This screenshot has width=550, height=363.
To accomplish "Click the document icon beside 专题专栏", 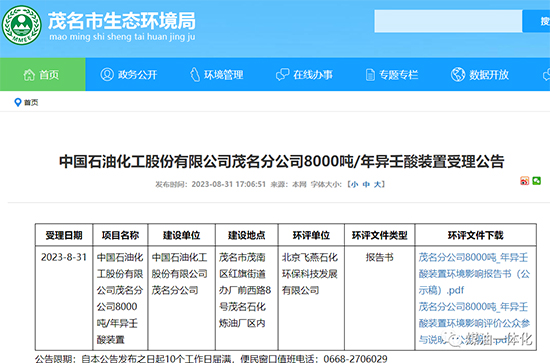I will pos(370,75).
